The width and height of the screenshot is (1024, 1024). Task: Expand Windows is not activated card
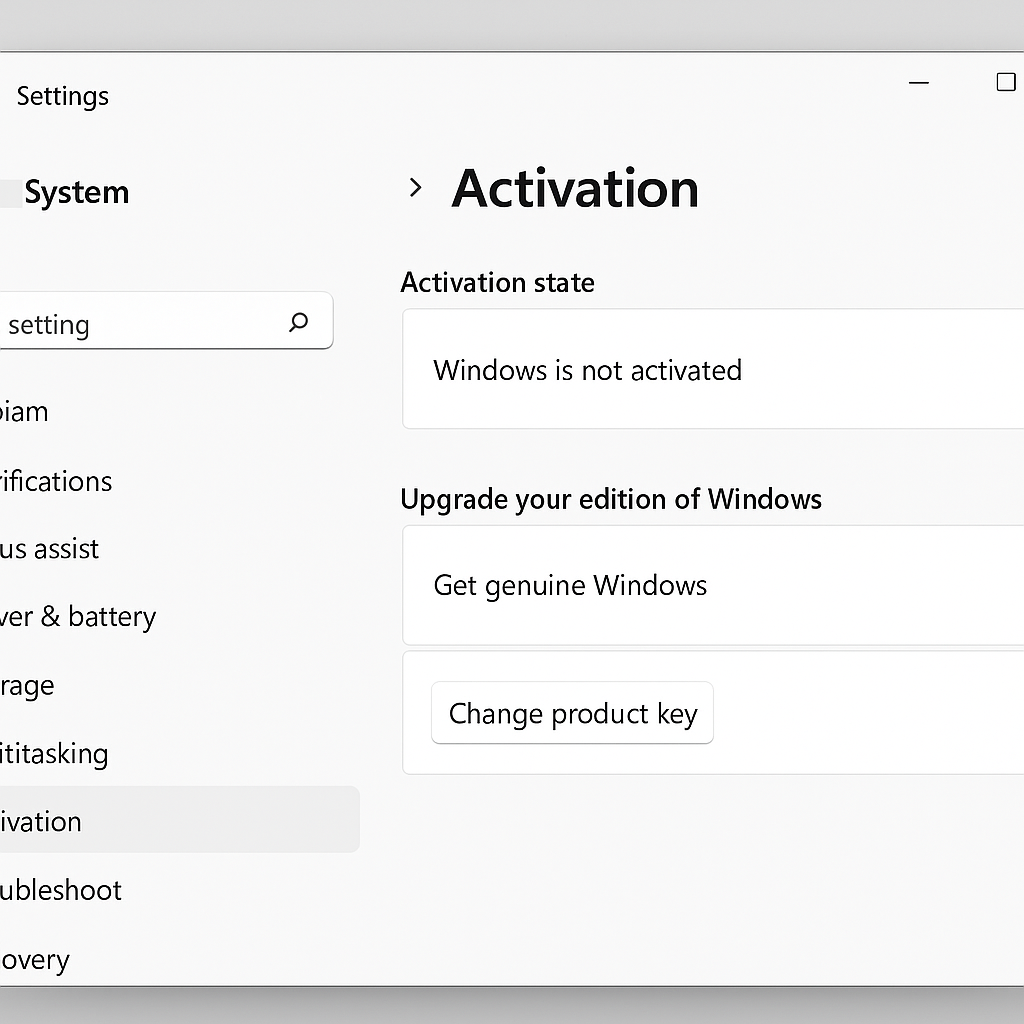point(713,369)
